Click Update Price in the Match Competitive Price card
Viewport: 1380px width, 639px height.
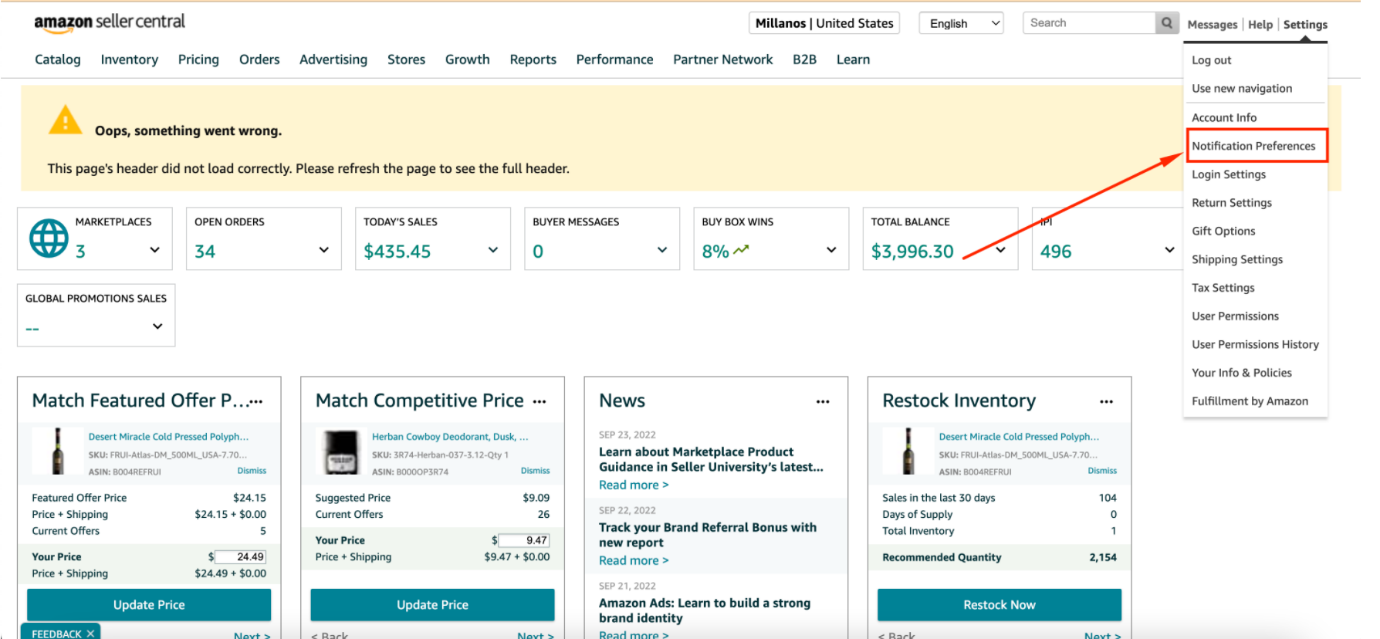432,605
